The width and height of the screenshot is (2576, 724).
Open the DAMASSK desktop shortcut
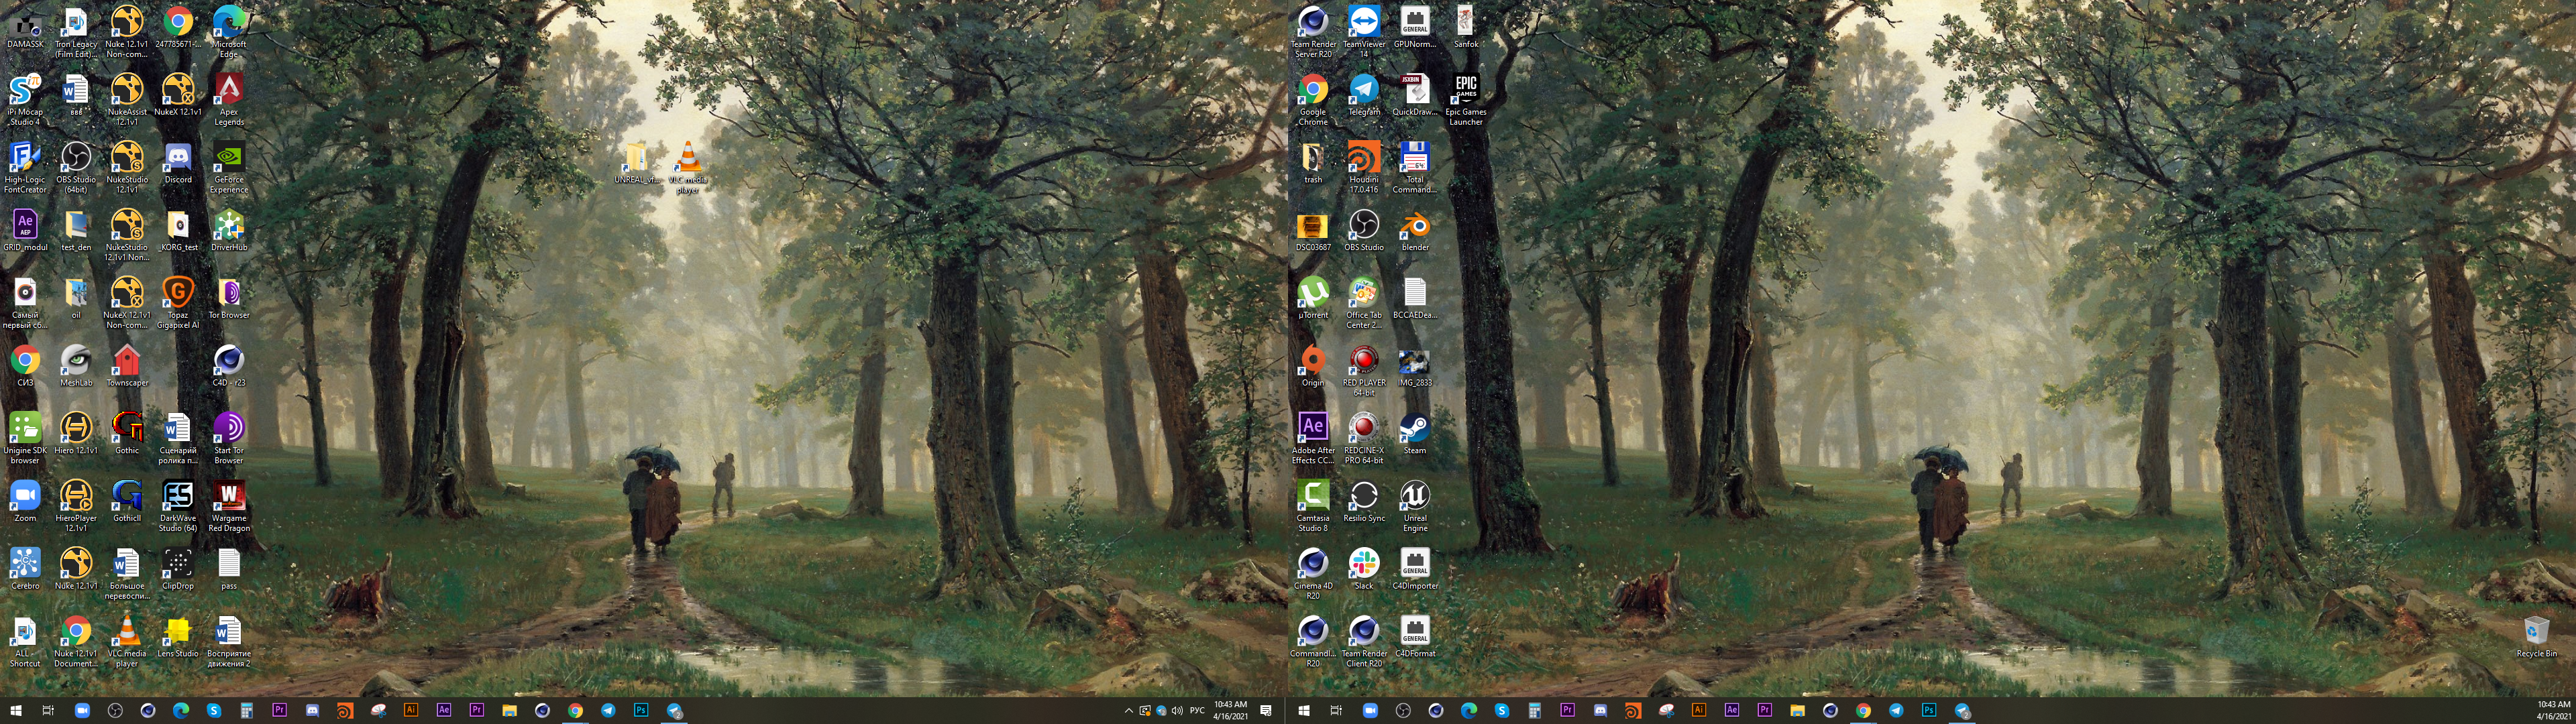pos(25,28)
